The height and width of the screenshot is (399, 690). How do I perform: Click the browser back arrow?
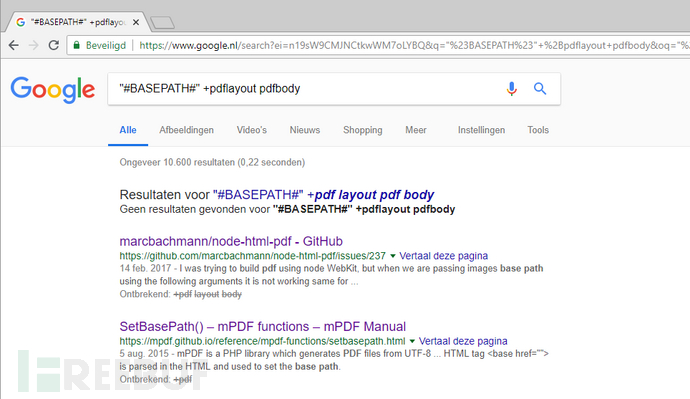tap(14, 45)
